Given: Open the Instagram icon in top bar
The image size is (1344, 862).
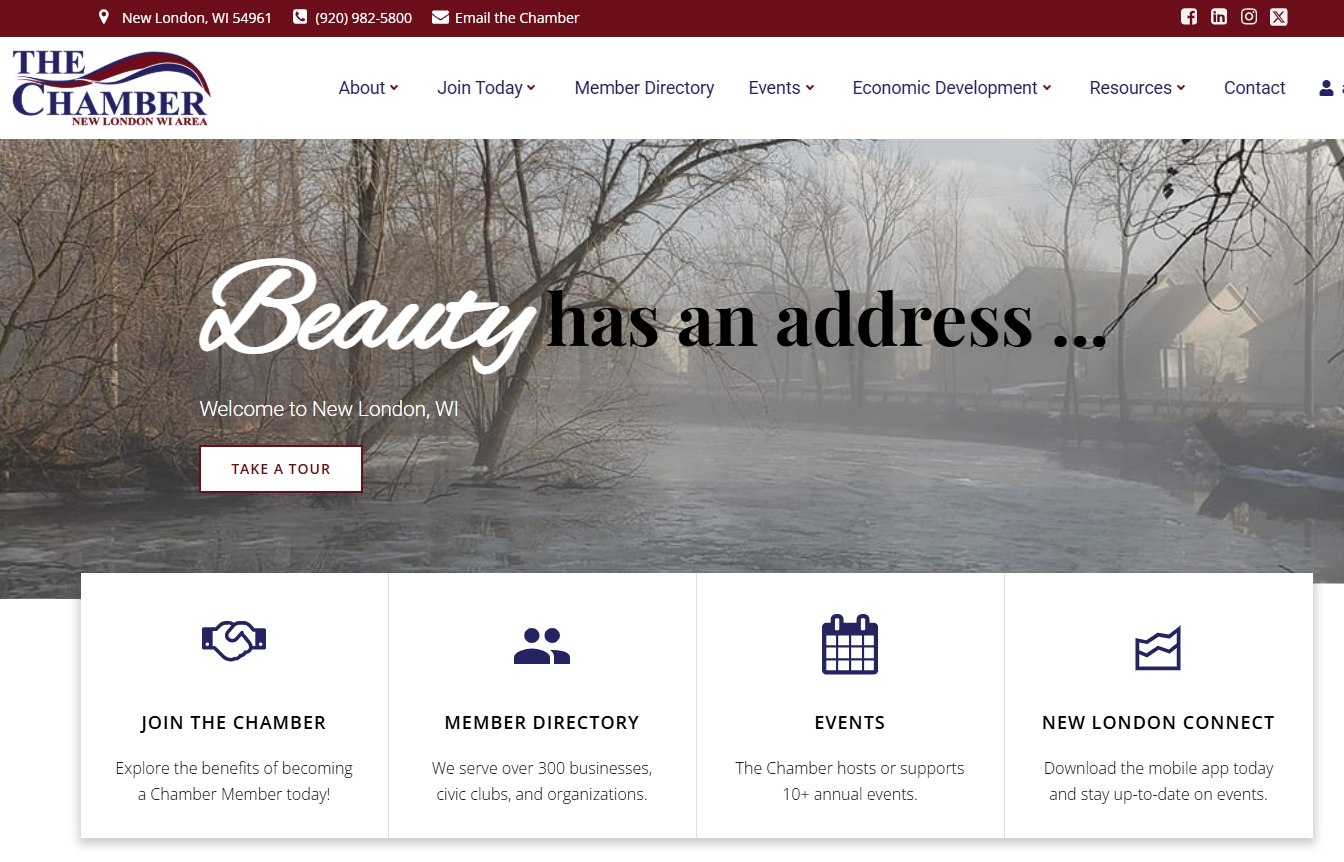Looking at the screenshot, I should point(1248,17).
